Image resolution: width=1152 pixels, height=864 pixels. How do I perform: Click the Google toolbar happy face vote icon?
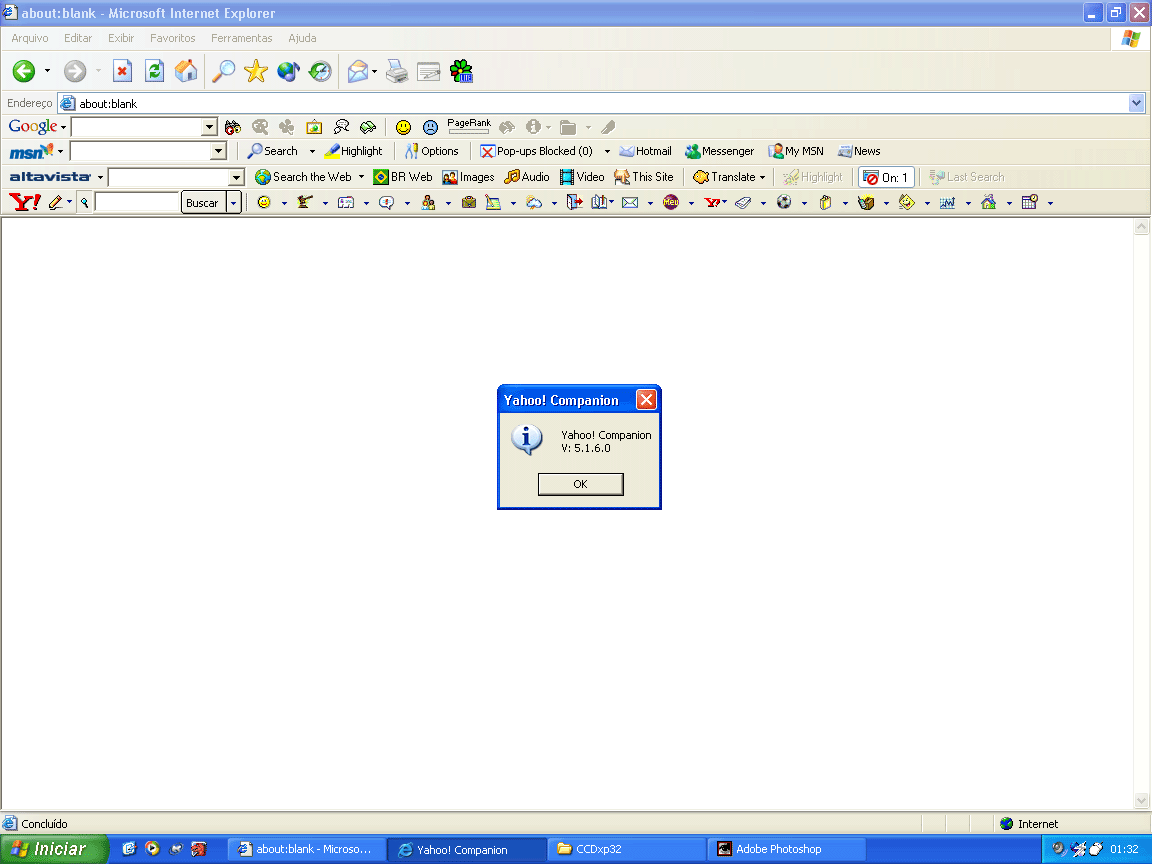(403, 127)
